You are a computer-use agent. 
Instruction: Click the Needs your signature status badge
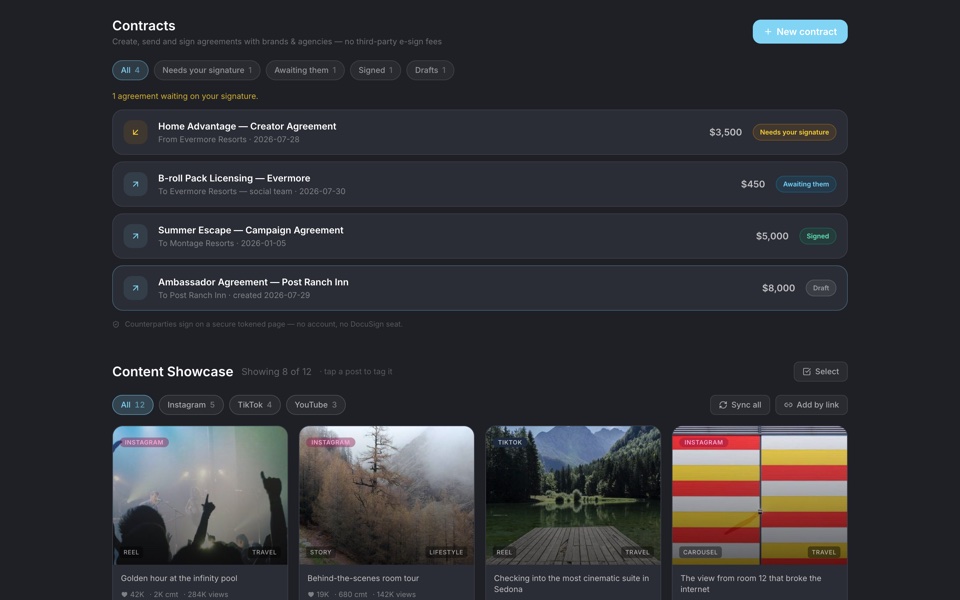pos(794,132)
